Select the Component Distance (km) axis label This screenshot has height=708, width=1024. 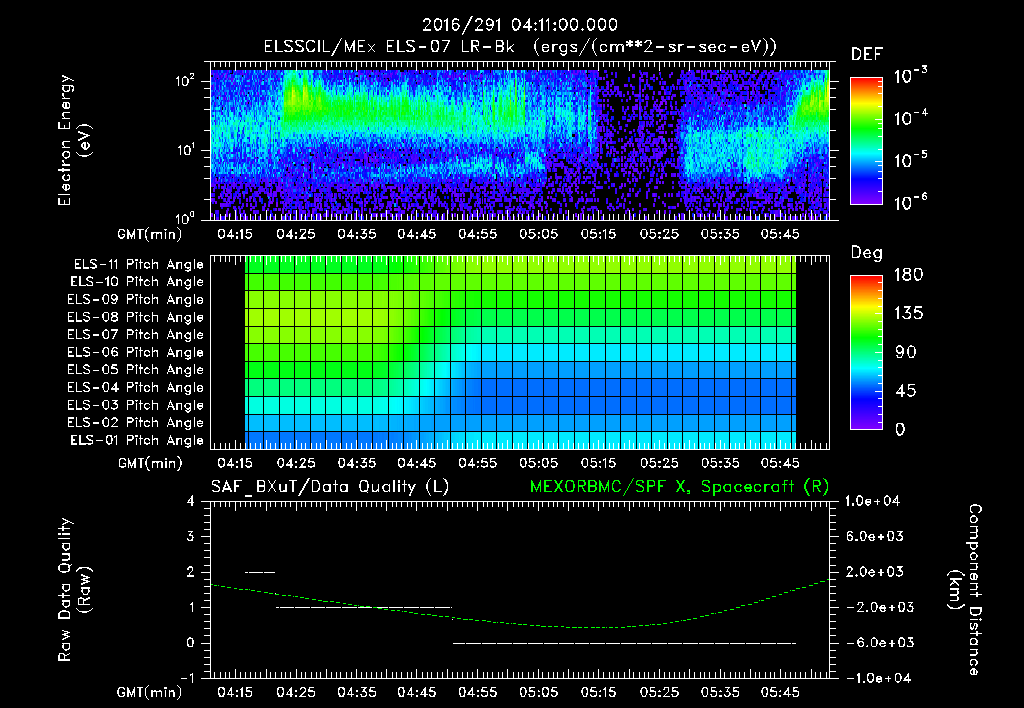pos(965,590)
